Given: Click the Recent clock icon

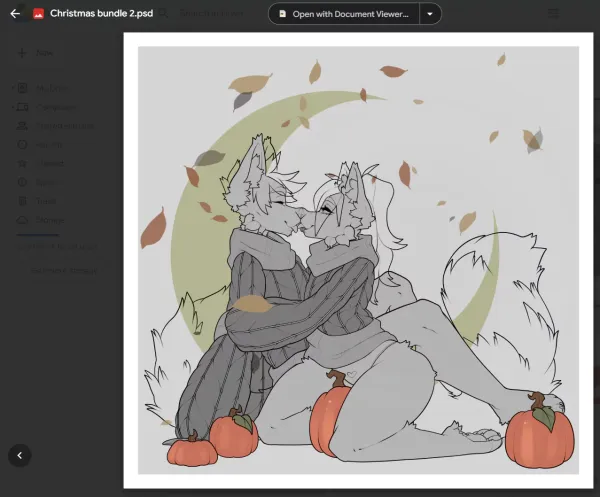Looking at the screenshot, I should [x=23, y=145].
